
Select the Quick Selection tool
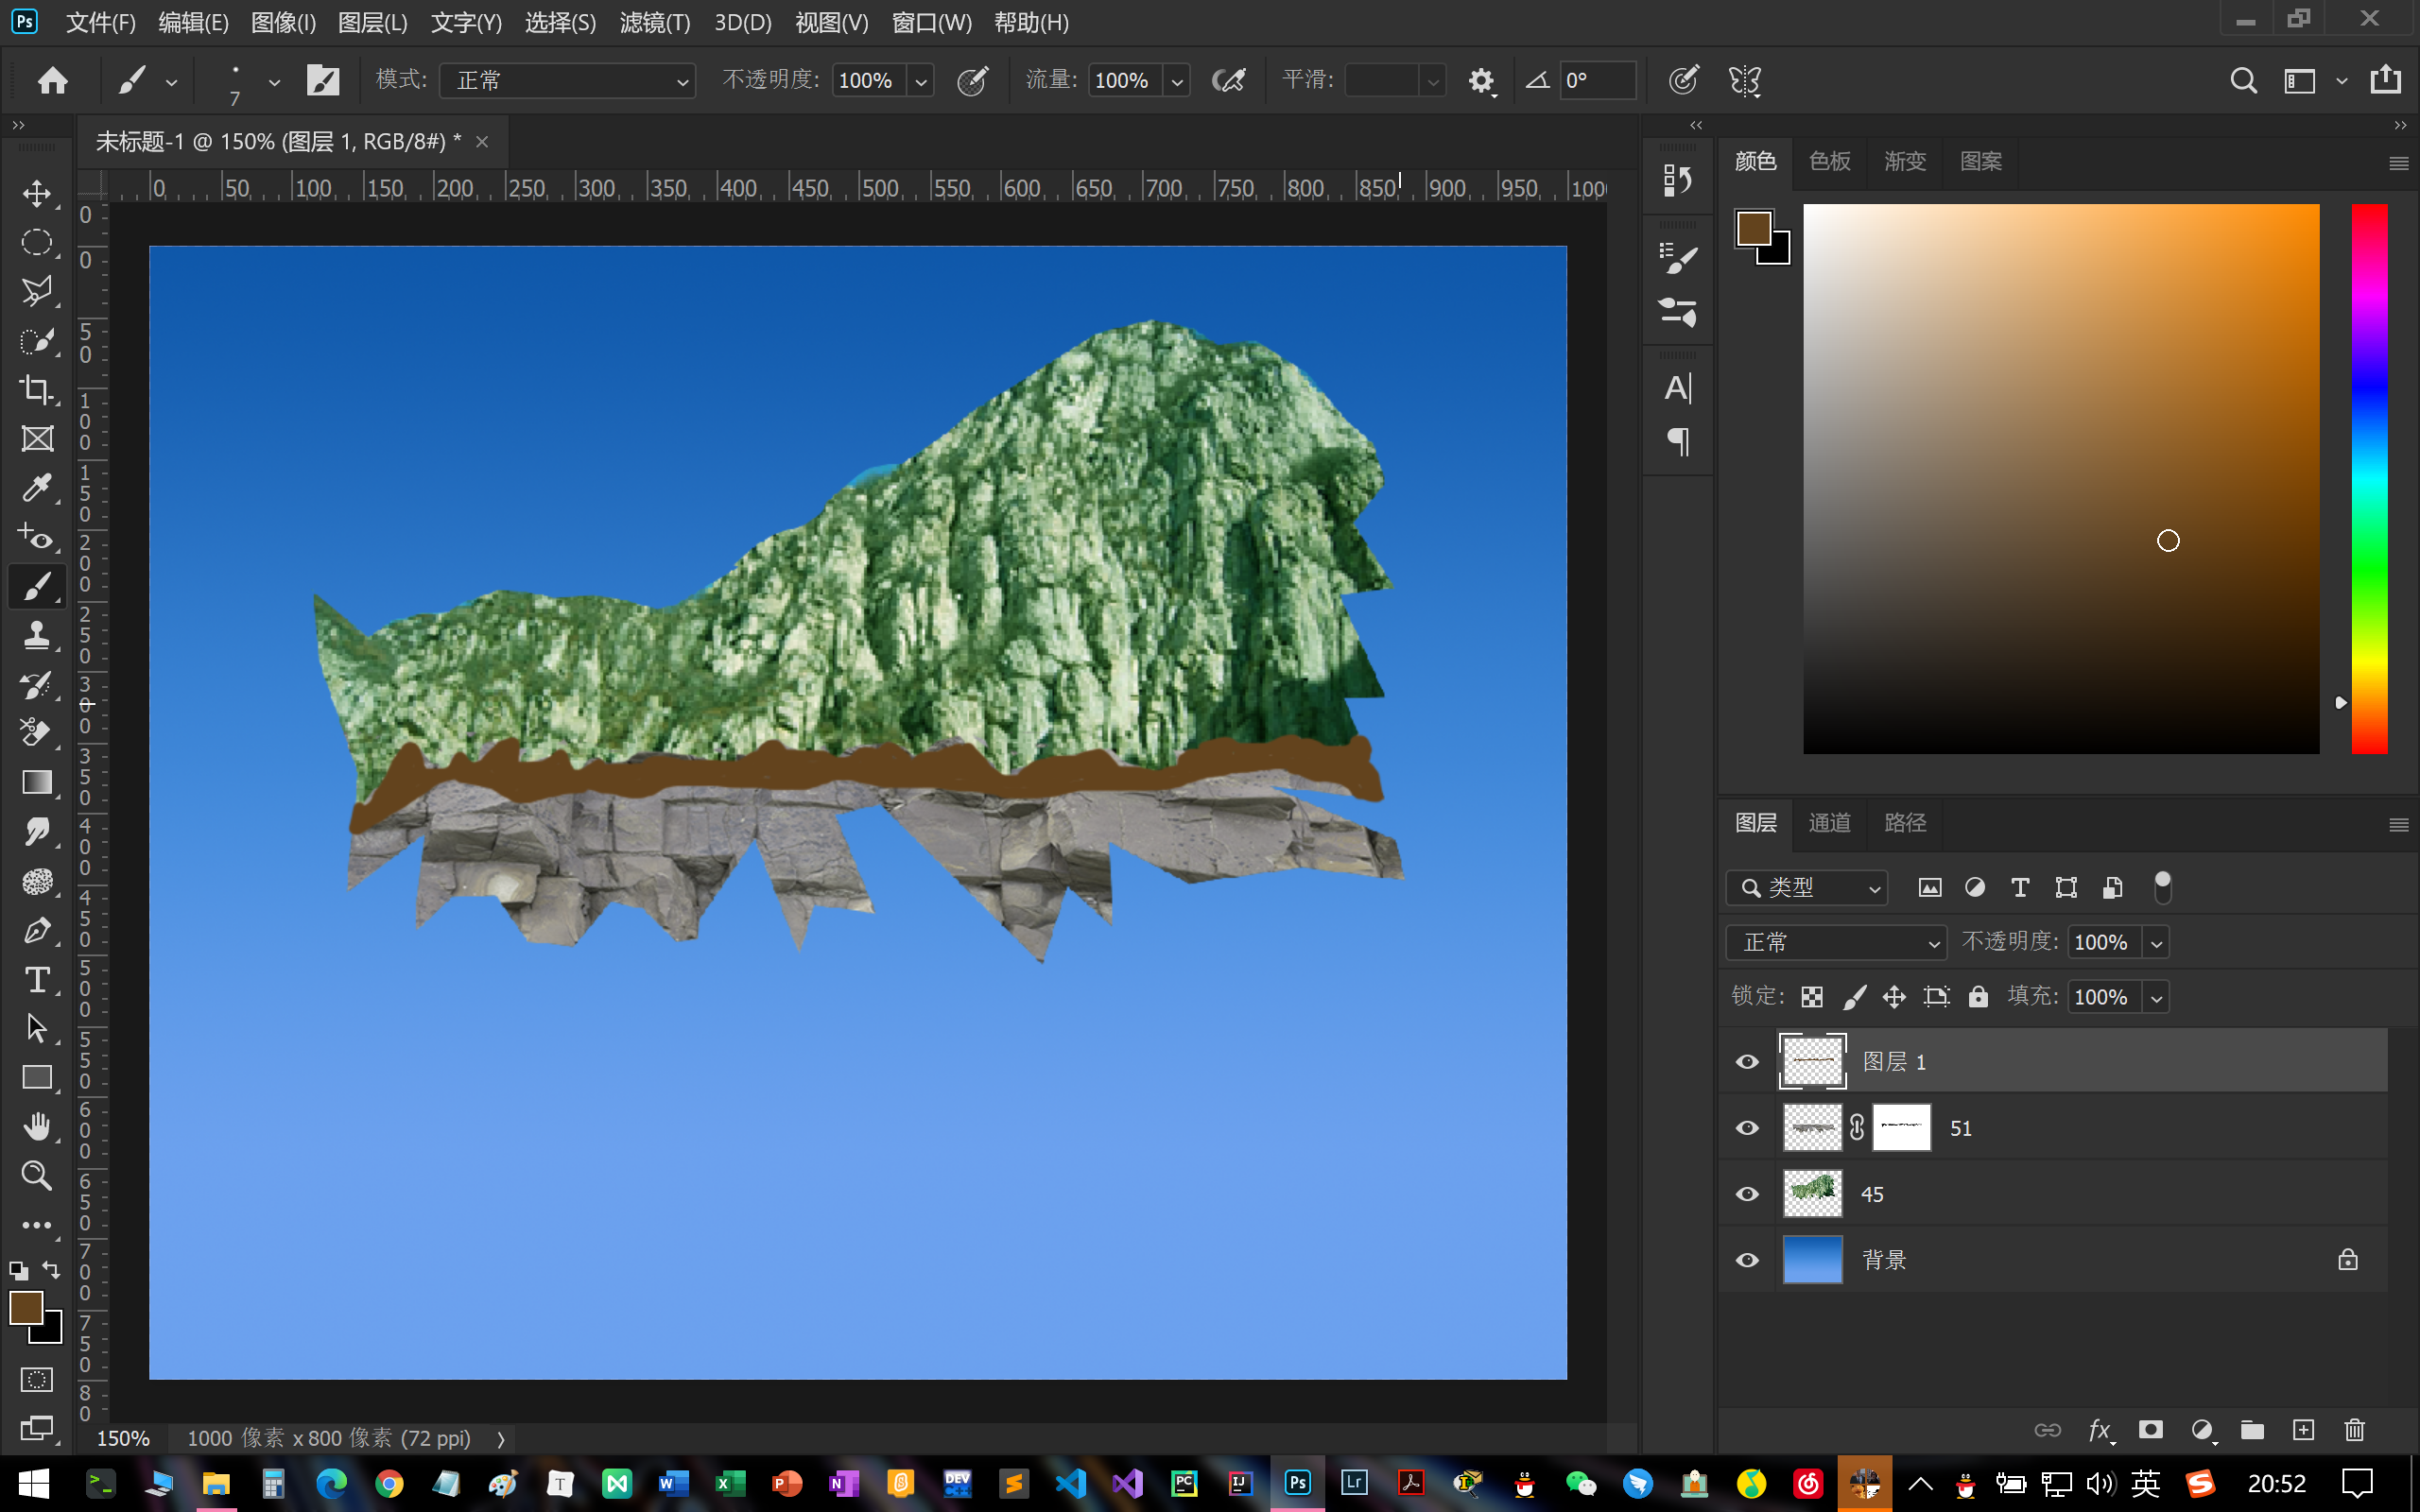pos(37,340)
